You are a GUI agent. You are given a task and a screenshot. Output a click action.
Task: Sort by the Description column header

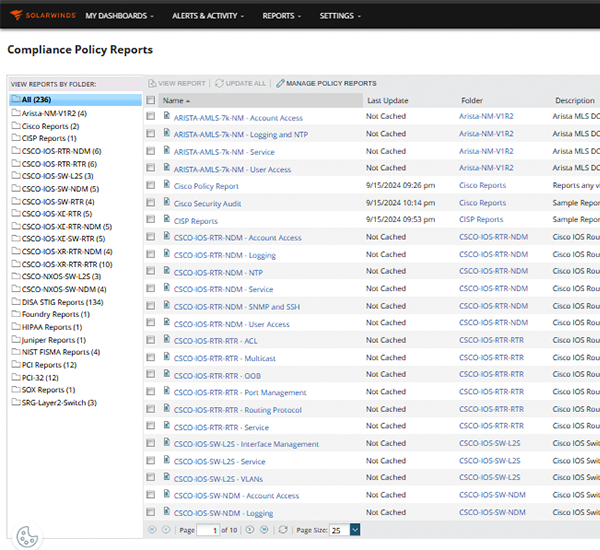coord(575,100)
